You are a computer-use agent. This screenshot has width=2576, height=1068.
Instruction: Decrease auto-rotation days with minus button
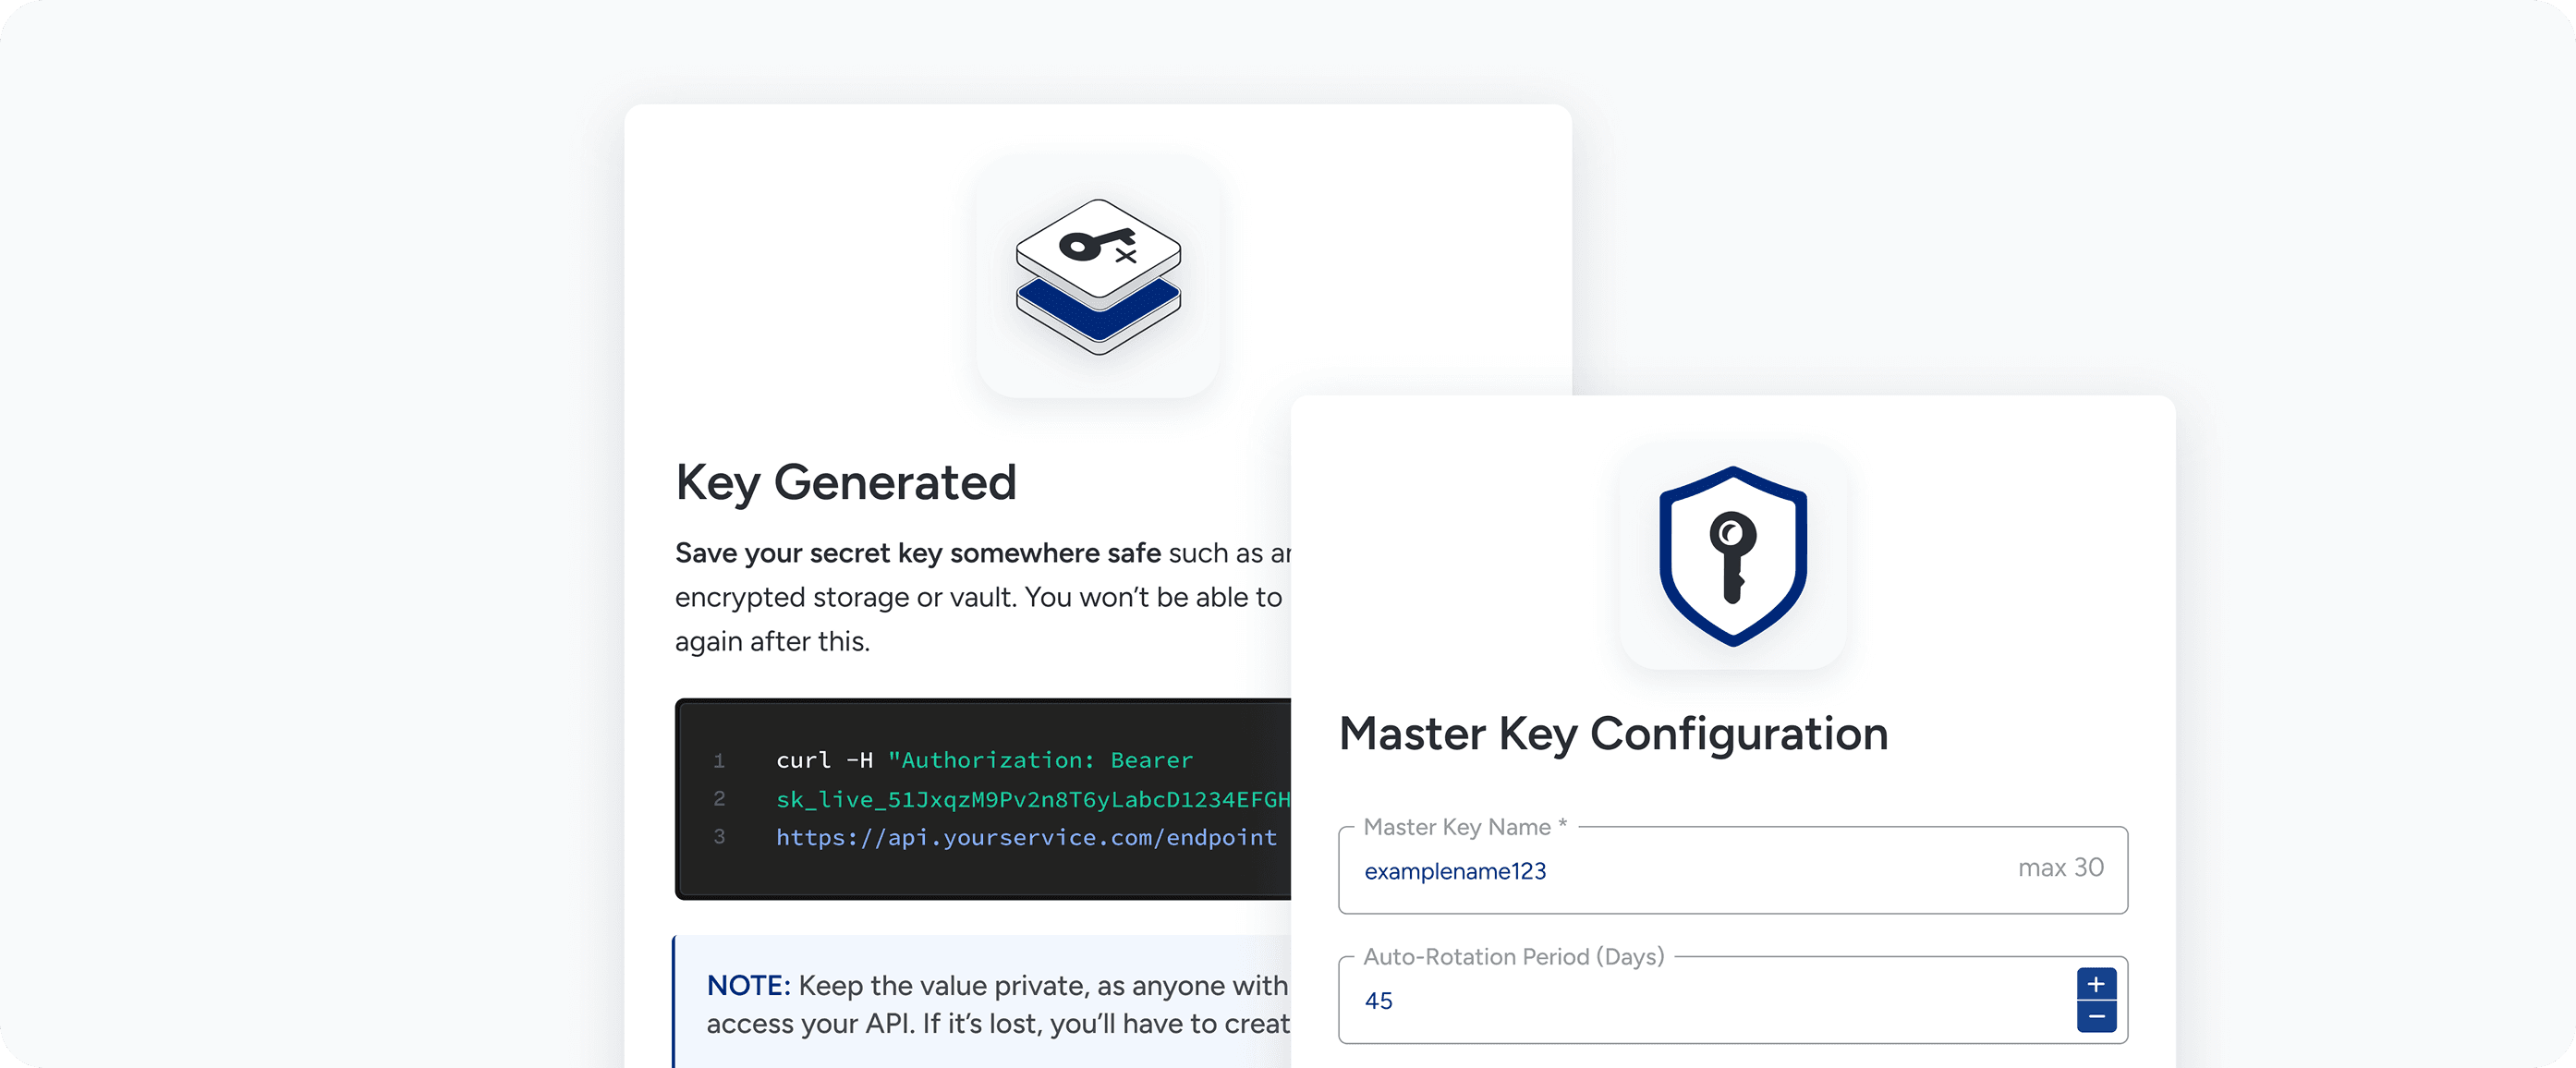point(2096,1017)
